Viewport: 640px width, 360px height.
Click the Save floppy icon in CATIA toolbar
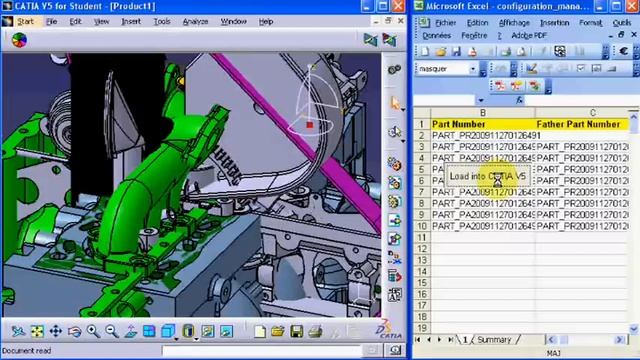click(x=297, y=331)
